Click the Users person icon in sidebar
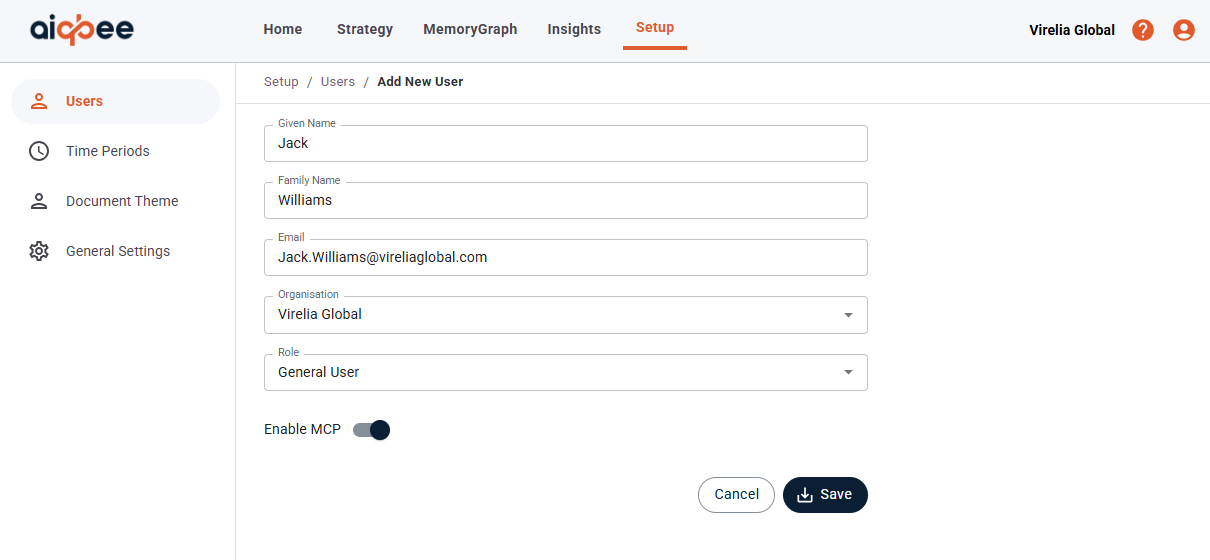 pos(39,101)
